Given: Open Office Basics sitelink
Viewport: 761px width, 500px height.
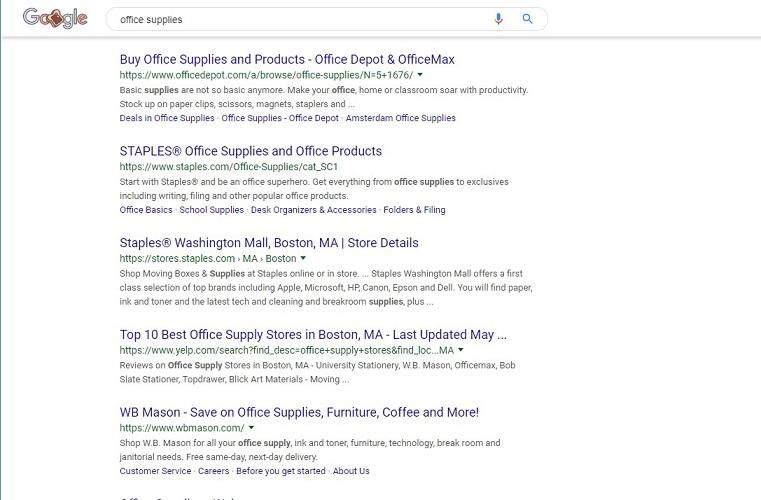Looking at the screenshot, I should pyautogui.click(x=146, y=210).
